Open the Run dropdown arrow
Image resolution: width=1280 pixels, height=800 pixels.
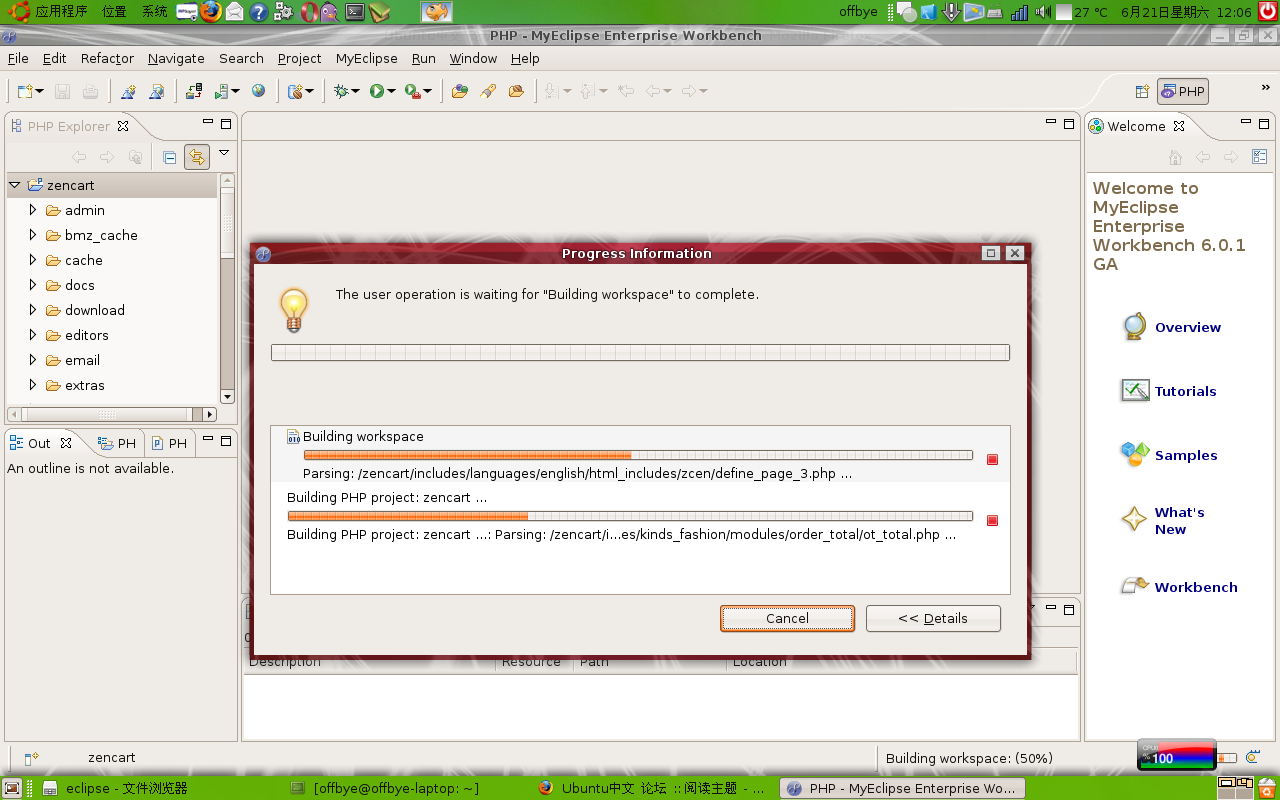(391, 92)
